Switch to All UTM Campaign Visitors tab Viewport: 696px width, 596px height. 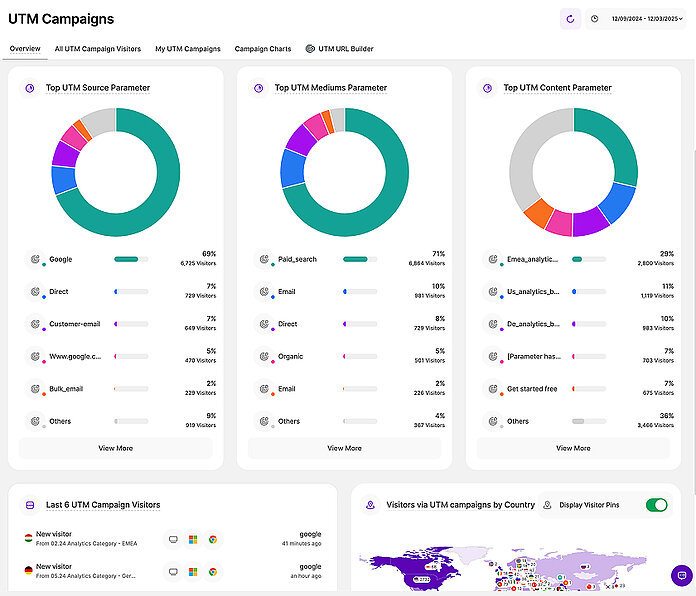[x=98, y=48]
